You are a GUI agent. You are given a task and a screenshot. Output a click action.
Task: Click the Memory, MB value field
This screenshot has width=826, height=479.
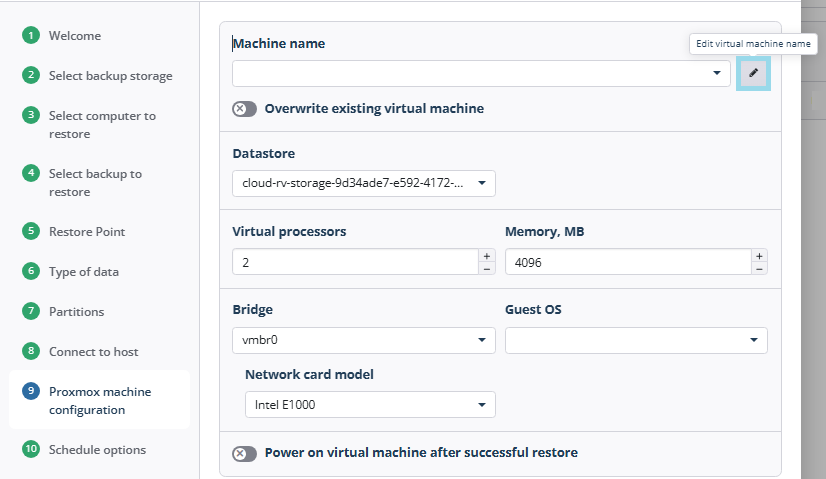point(628,262)
